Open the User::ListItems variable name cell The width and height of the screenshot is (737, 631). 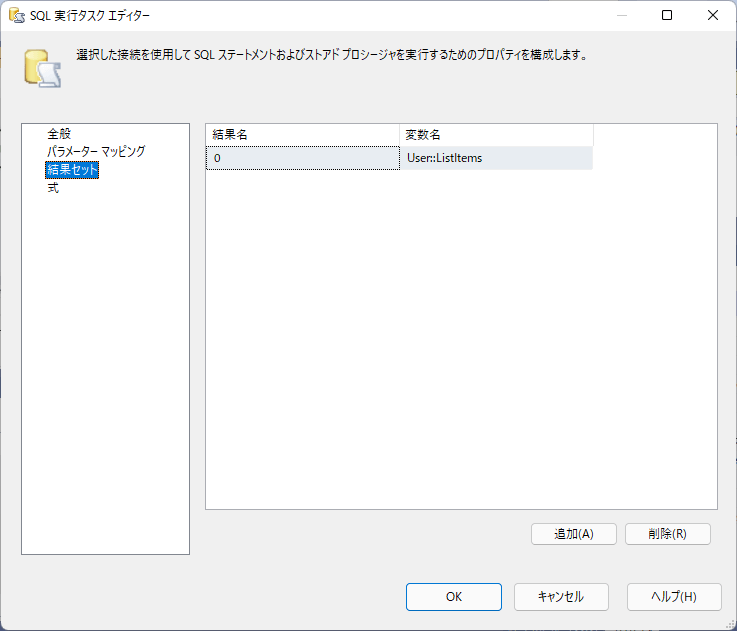pos(496,158)
